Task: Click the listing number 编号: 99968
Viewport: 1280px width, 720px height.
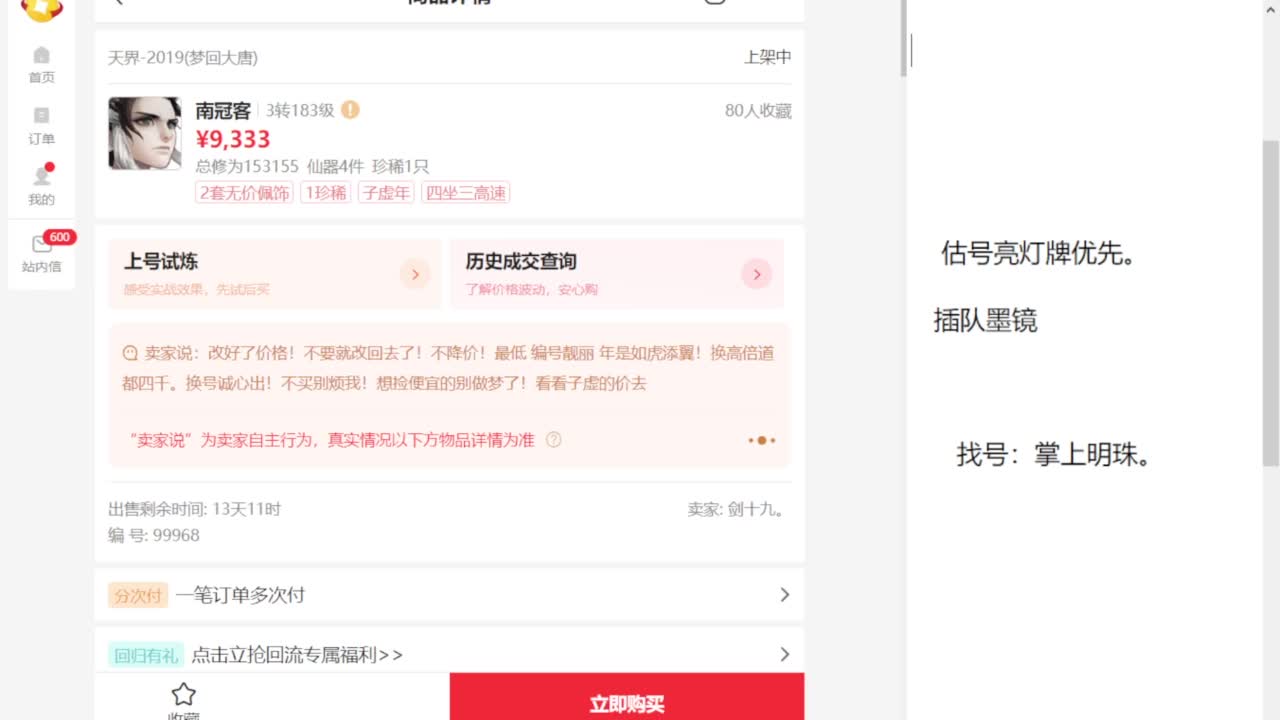Action: tap(154, 535)
